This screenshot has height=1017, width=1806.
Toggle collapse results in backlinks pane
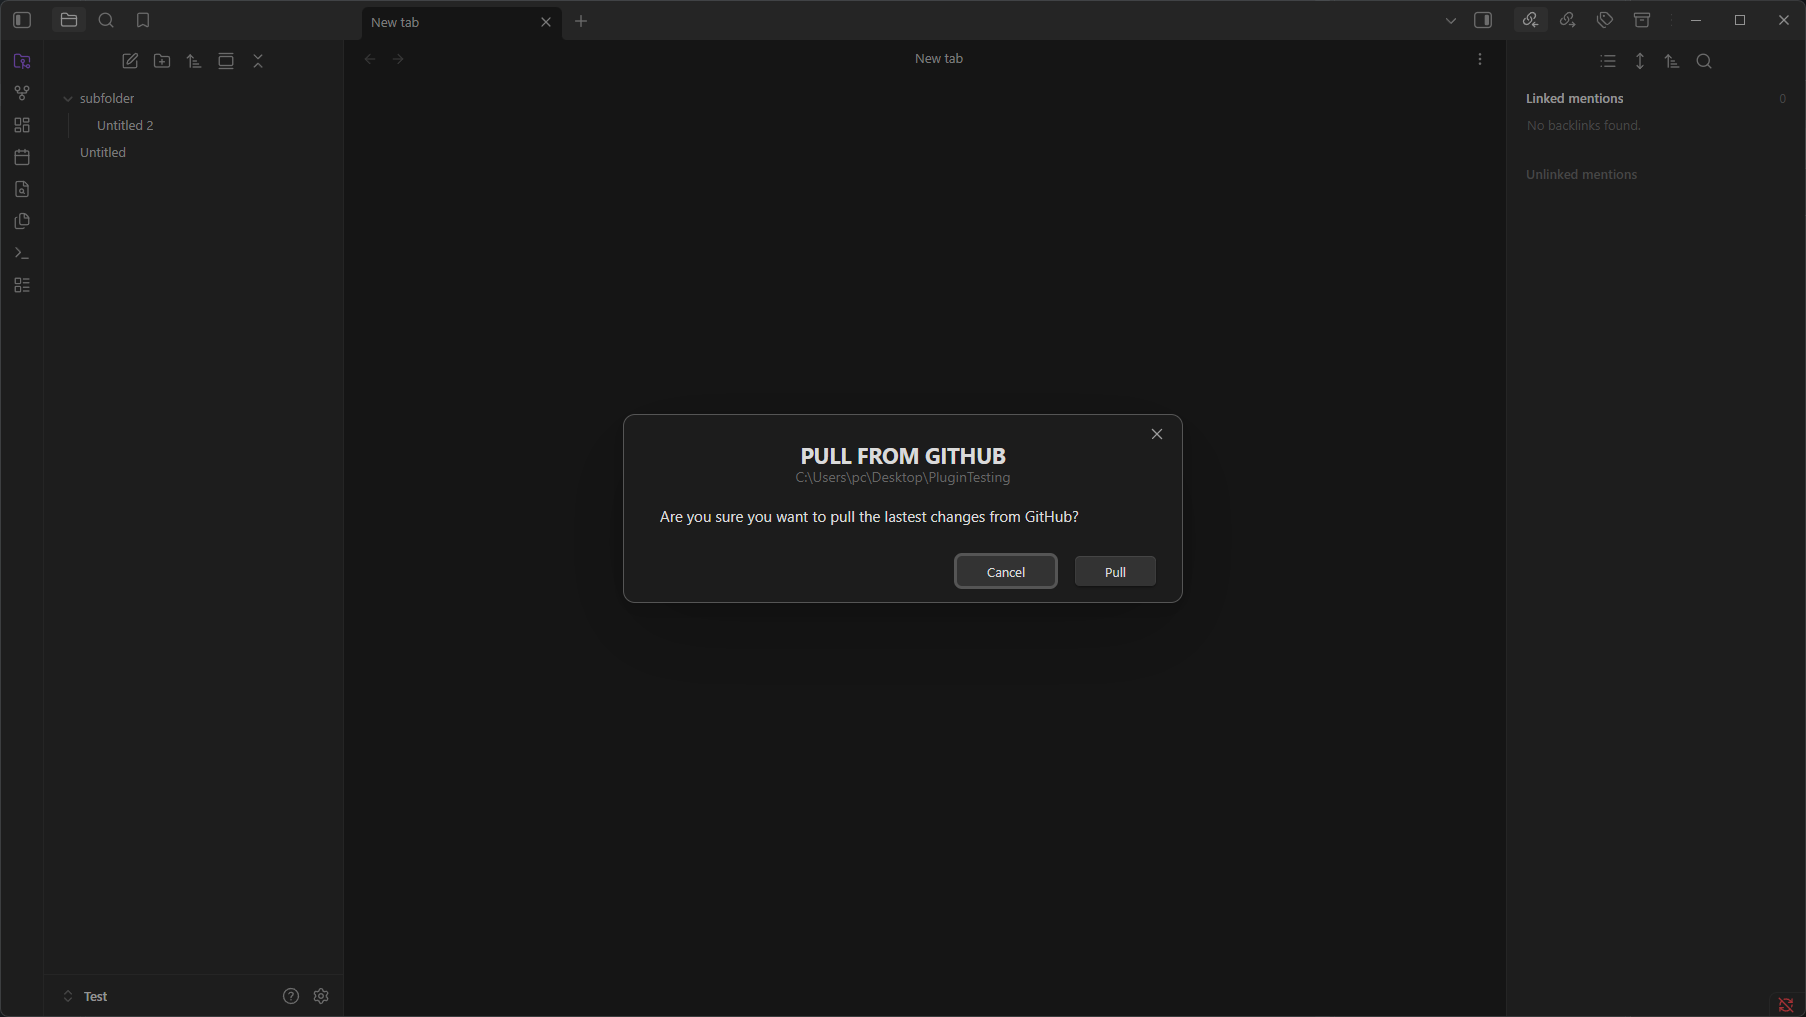(1608, 61)
